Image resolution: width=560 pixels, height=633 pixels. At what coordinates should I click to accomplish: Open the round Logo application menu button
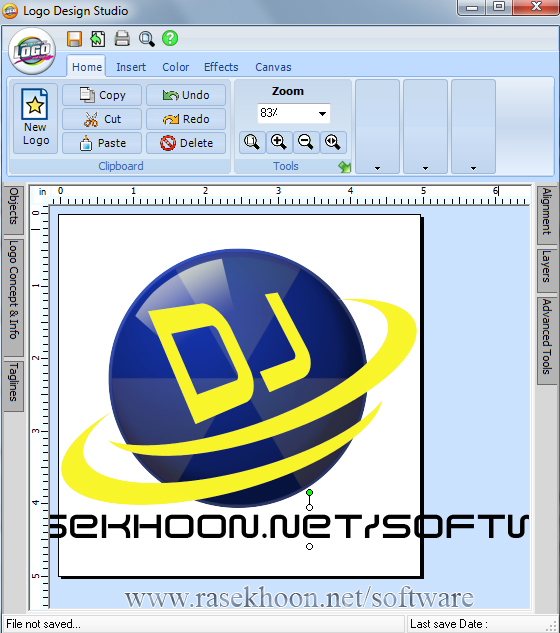32,51
